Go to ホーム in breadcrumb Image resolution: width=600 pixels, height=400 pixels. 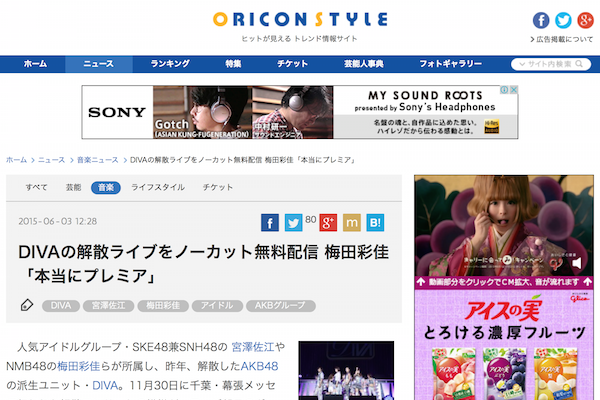[16, 160]
